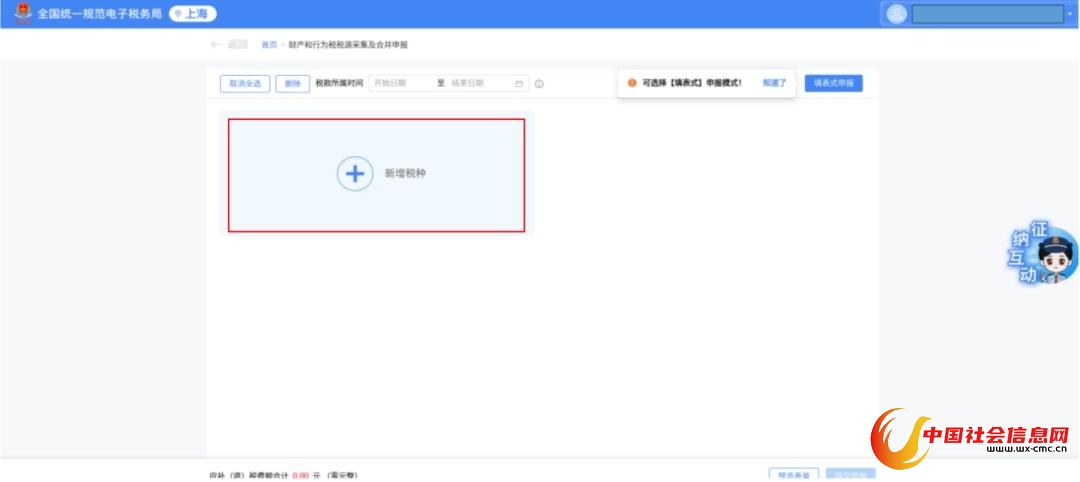Click the info icon beside date range
The height and width of the screenshot is (482, 1080).
coord(539,84)
